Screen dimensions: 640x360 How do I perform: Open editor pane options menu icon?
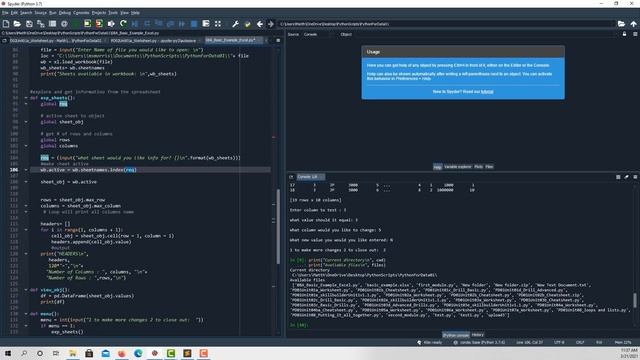coord(278,40)
